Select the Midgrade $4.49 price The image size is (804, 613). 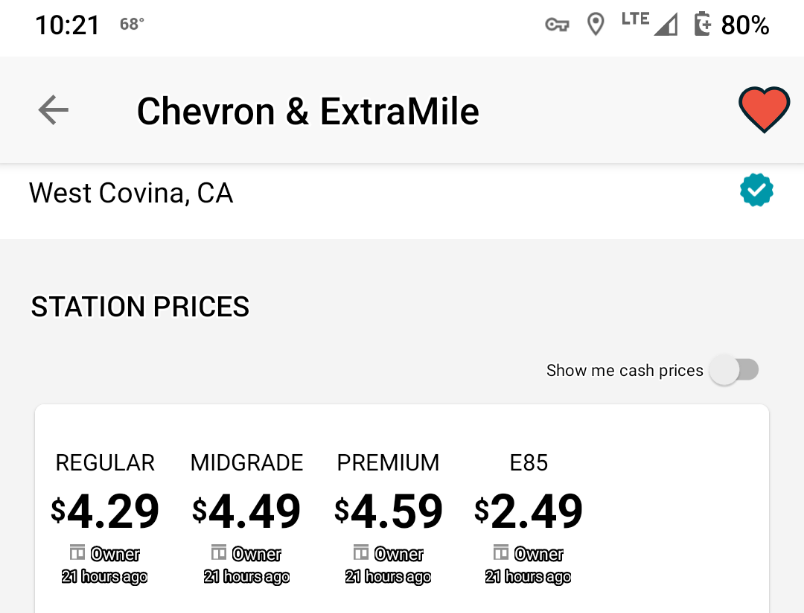[247, 511]
